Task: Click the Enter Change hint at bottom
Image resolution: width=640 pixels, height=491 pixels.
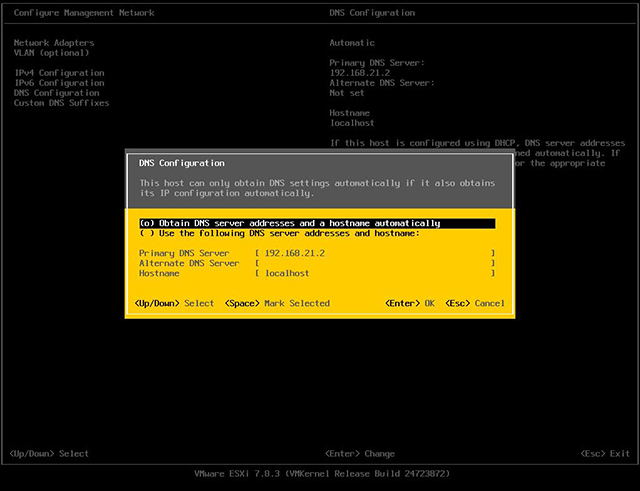Action: pos(360,454)
